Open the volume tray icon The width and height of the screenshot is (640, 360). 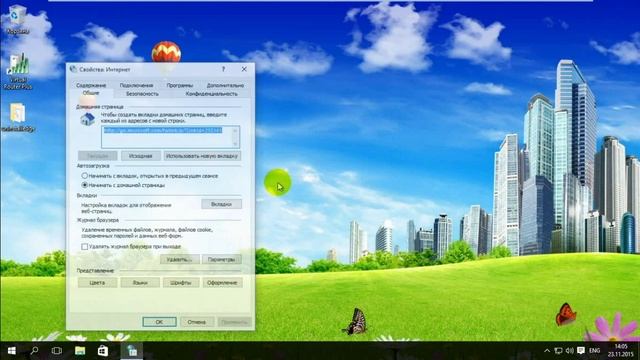tap(569, 351)
